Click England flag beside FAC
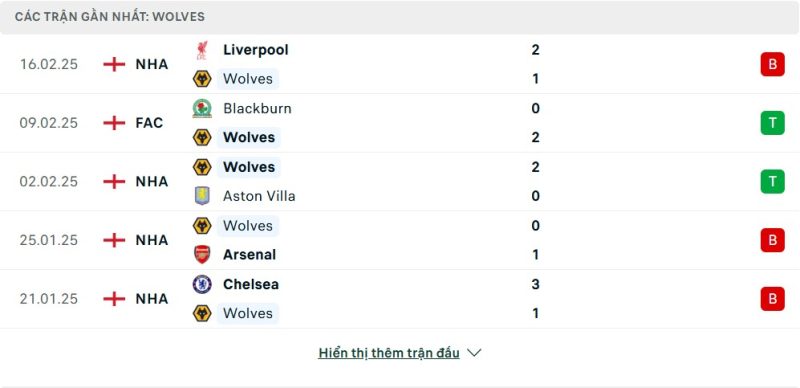Image resolution: width=800 pixels, height=388 pixels. pos(114,123)
